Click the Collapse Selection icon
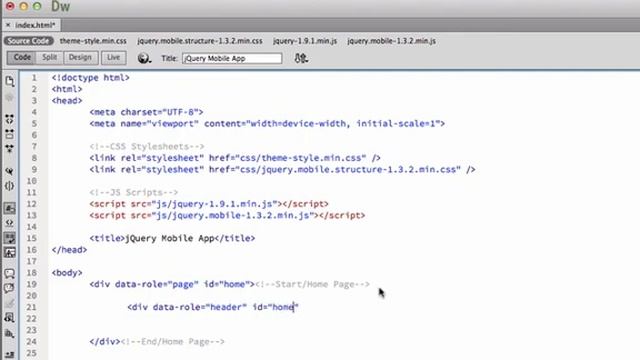This screenshot has height=360, width=640. point(9,134)
